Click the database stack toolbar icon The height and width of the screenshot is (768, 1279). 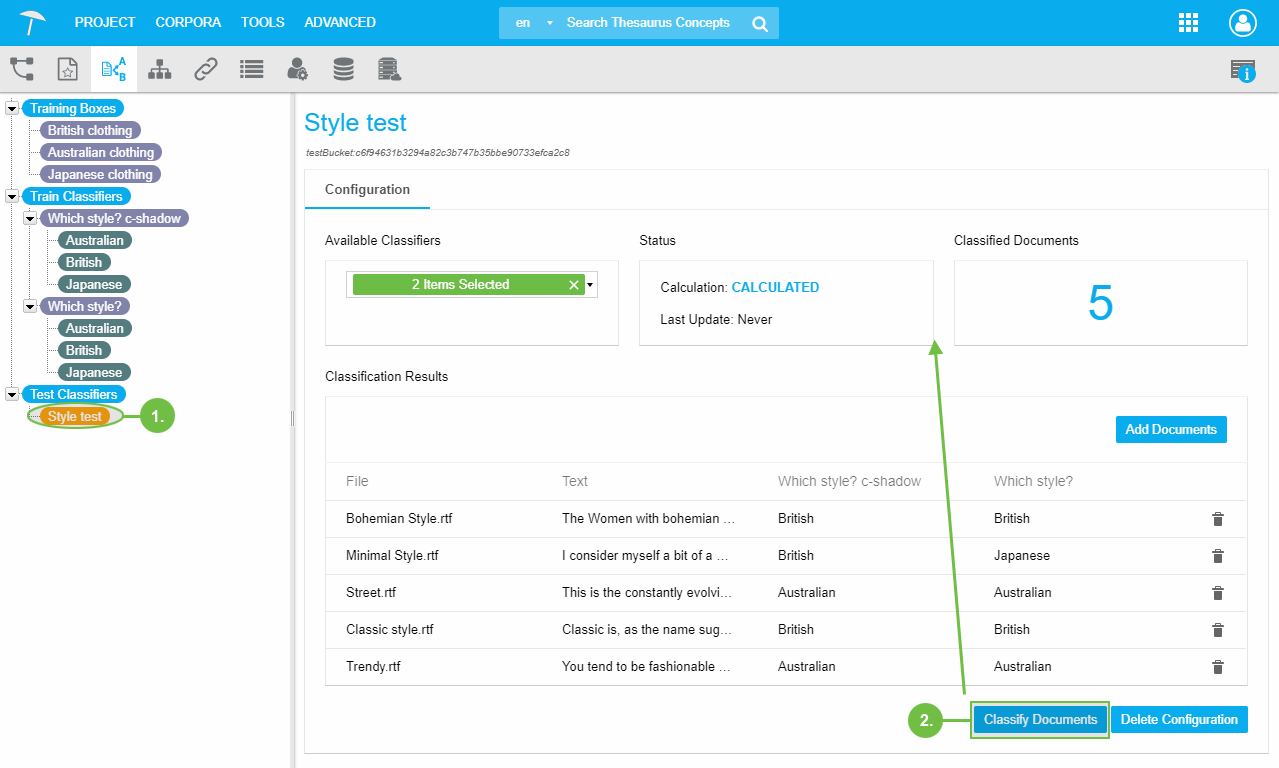[343, 69]
